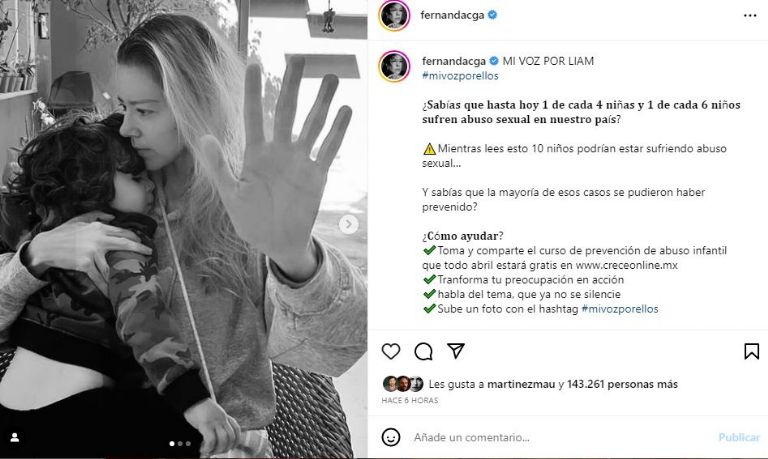This screenshot has height=459, width=768.
Task: Open fernandacga avatar beside the caption
Action: (394, 66)
